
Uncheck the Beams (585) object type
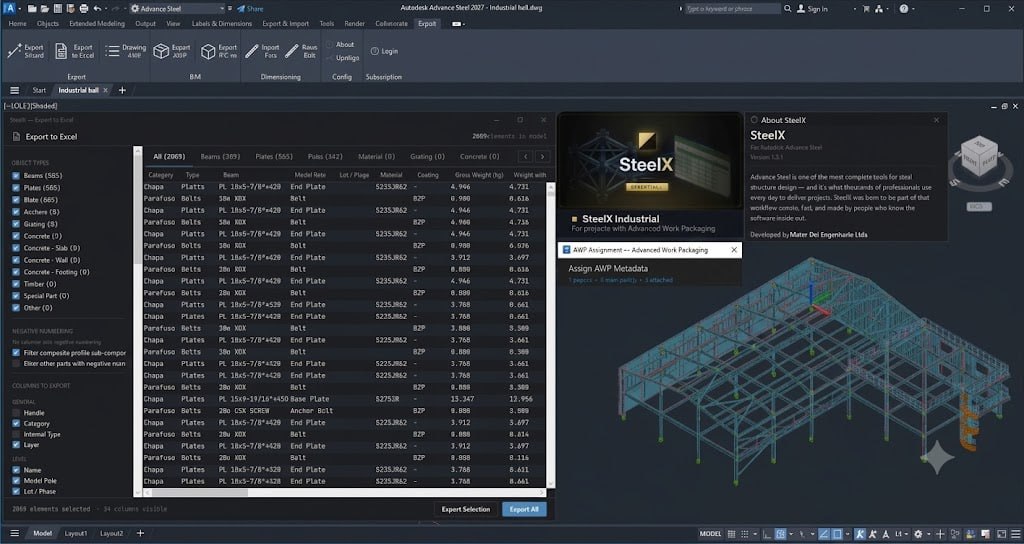tap(16, 176)
